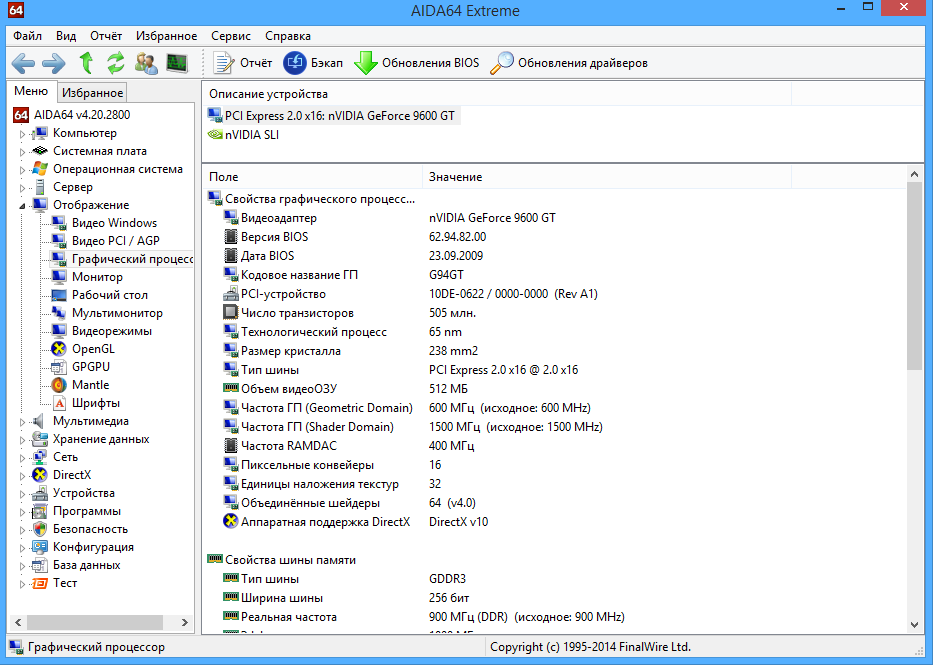Viewport: 933px width, 665px height.
Task: Click the Forward navigation arrow icon
Action: coord(54,63)
